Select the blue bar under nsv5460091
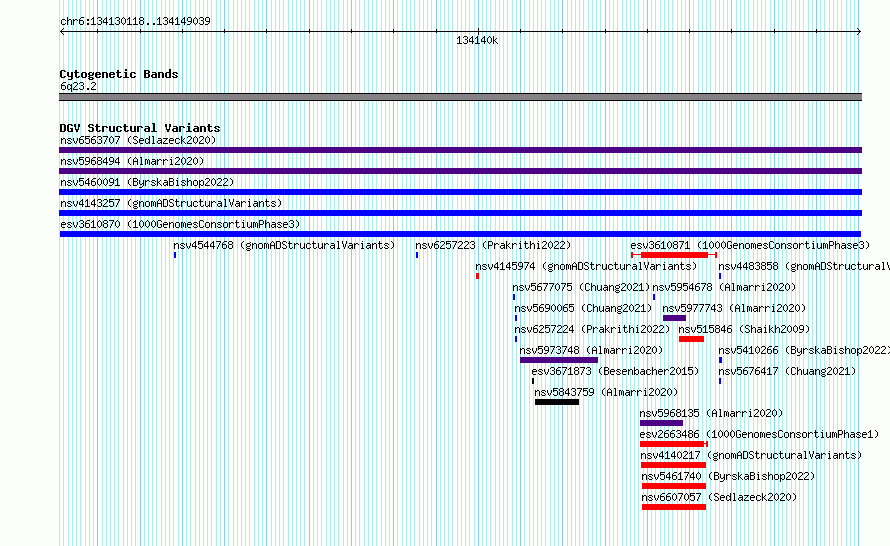 click(460, 192)
